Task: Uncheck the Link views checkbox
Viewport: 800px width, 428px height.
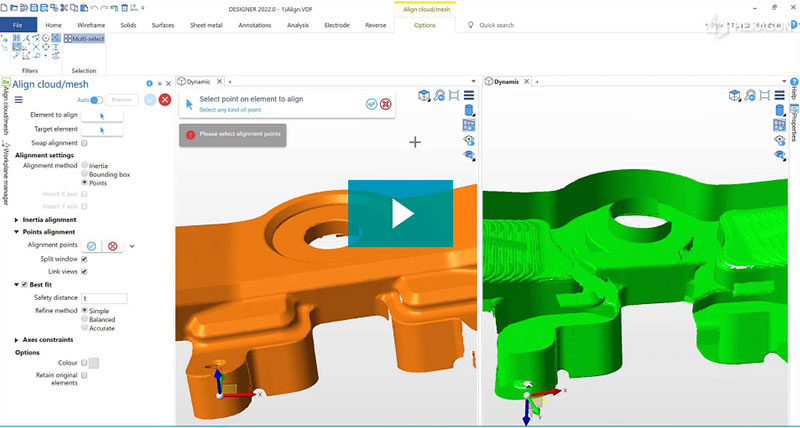Action: (84, 271)
